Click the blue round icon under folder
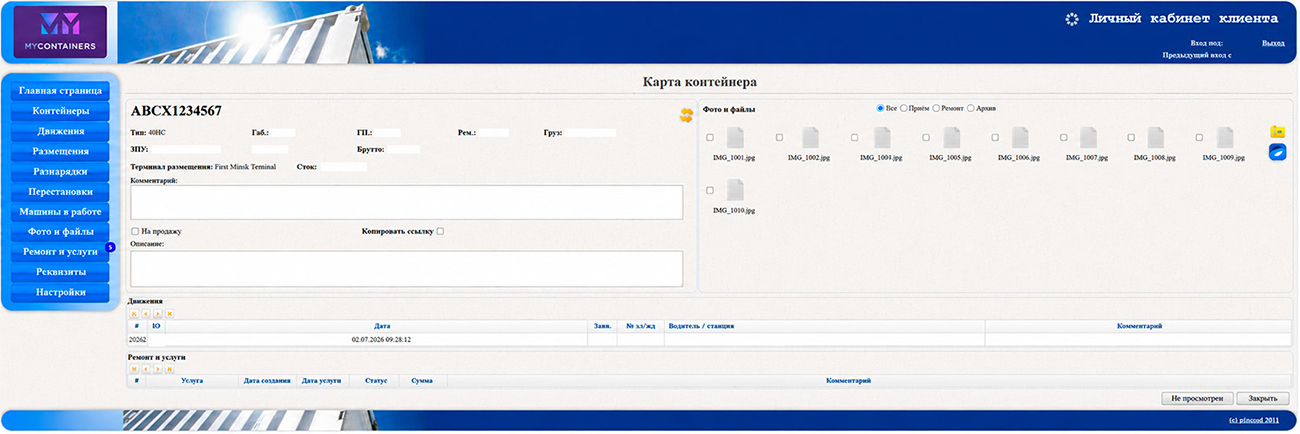Image resolution: width=1300 pixels, height=434 pixels. point(1277,152)
